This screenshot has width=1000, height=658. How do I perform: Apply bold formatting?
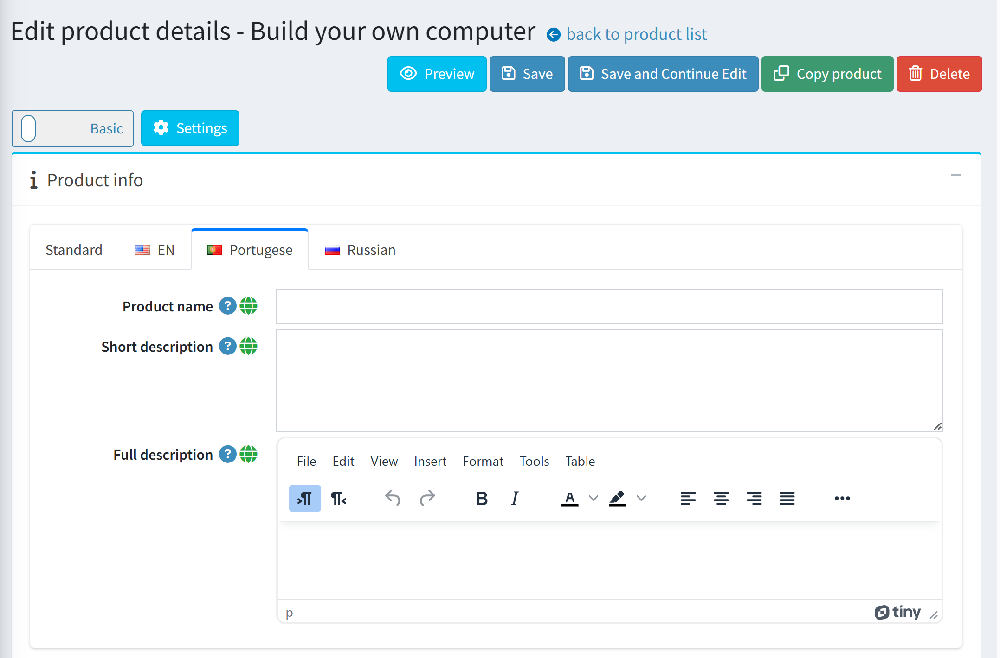click(x=481, y=498)
